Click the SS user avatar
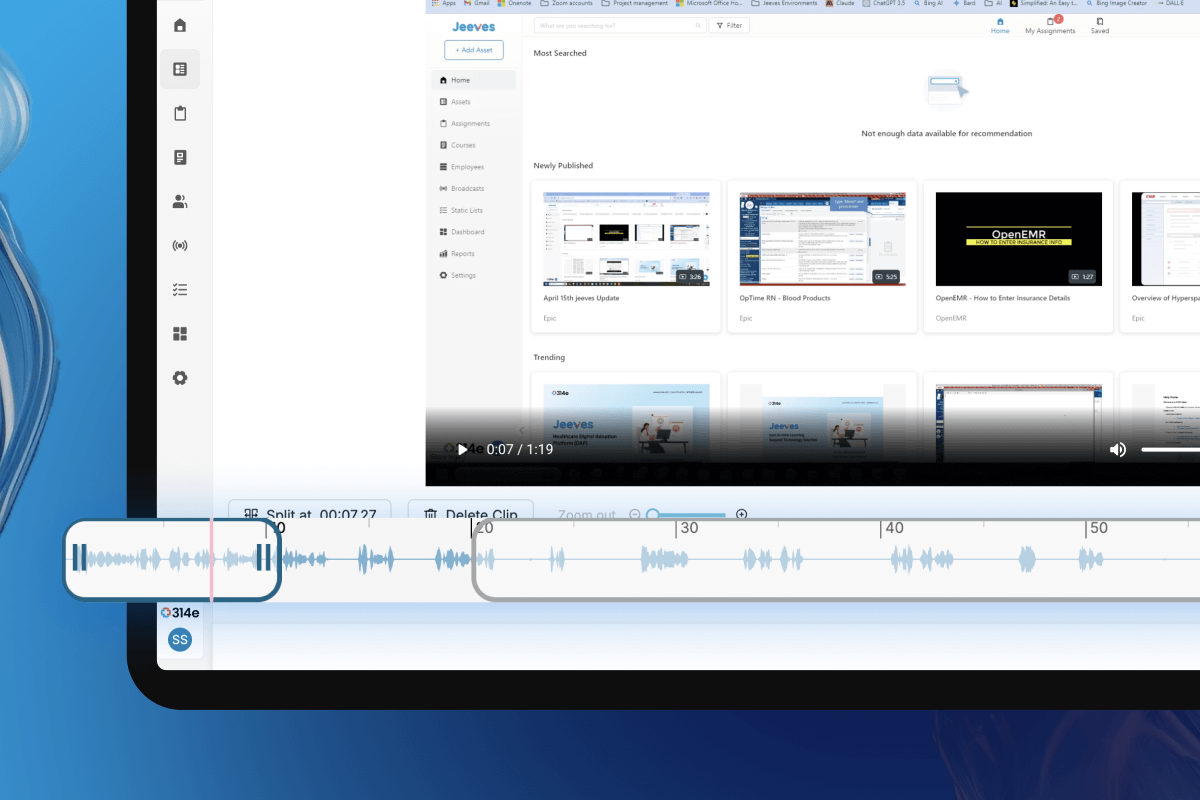 click(x=180, y=640)
